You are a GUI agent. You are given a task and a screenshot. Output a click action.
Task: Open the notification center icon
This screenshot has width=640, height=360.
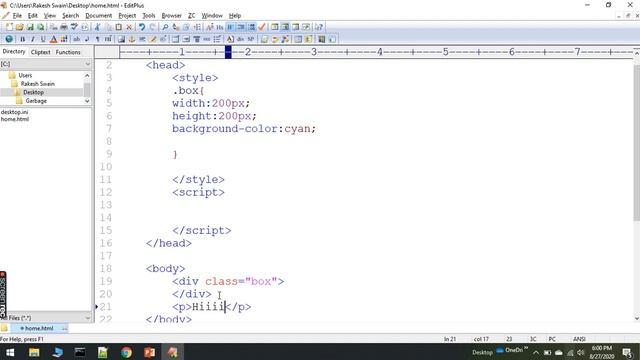(x=627, y=352)
